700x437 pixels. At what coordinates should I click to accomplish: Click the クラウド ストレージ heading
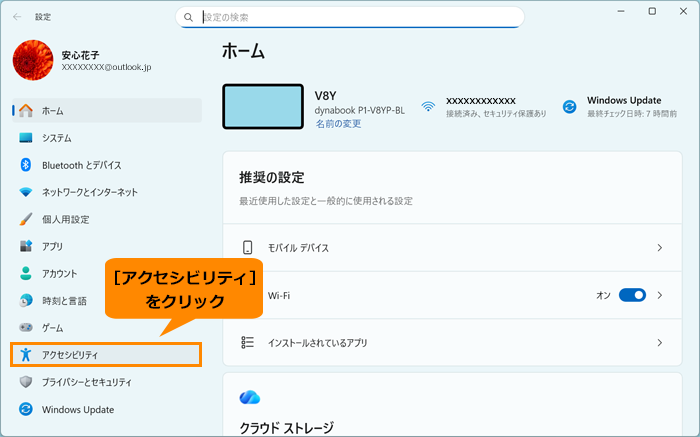coord(287,428)
